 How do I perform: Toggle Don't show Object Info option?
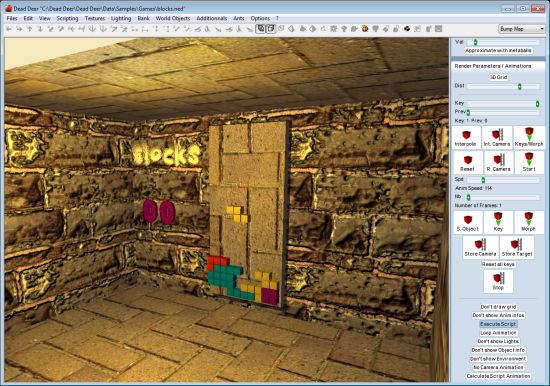click(498, 350)
